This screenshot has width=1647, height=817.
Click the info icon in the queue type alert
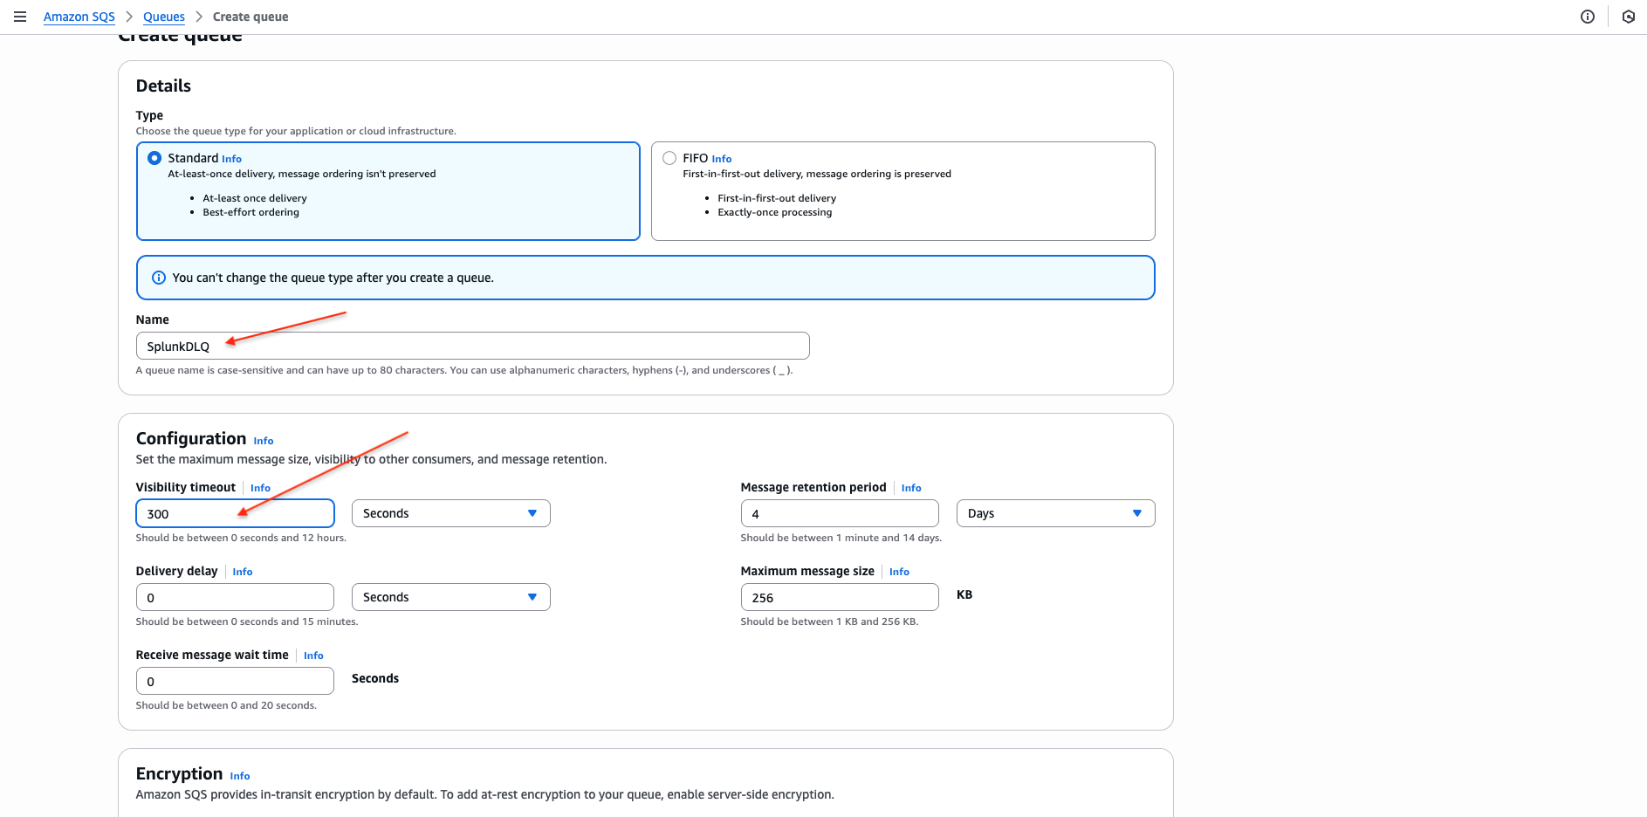click(x=158, y=278)
